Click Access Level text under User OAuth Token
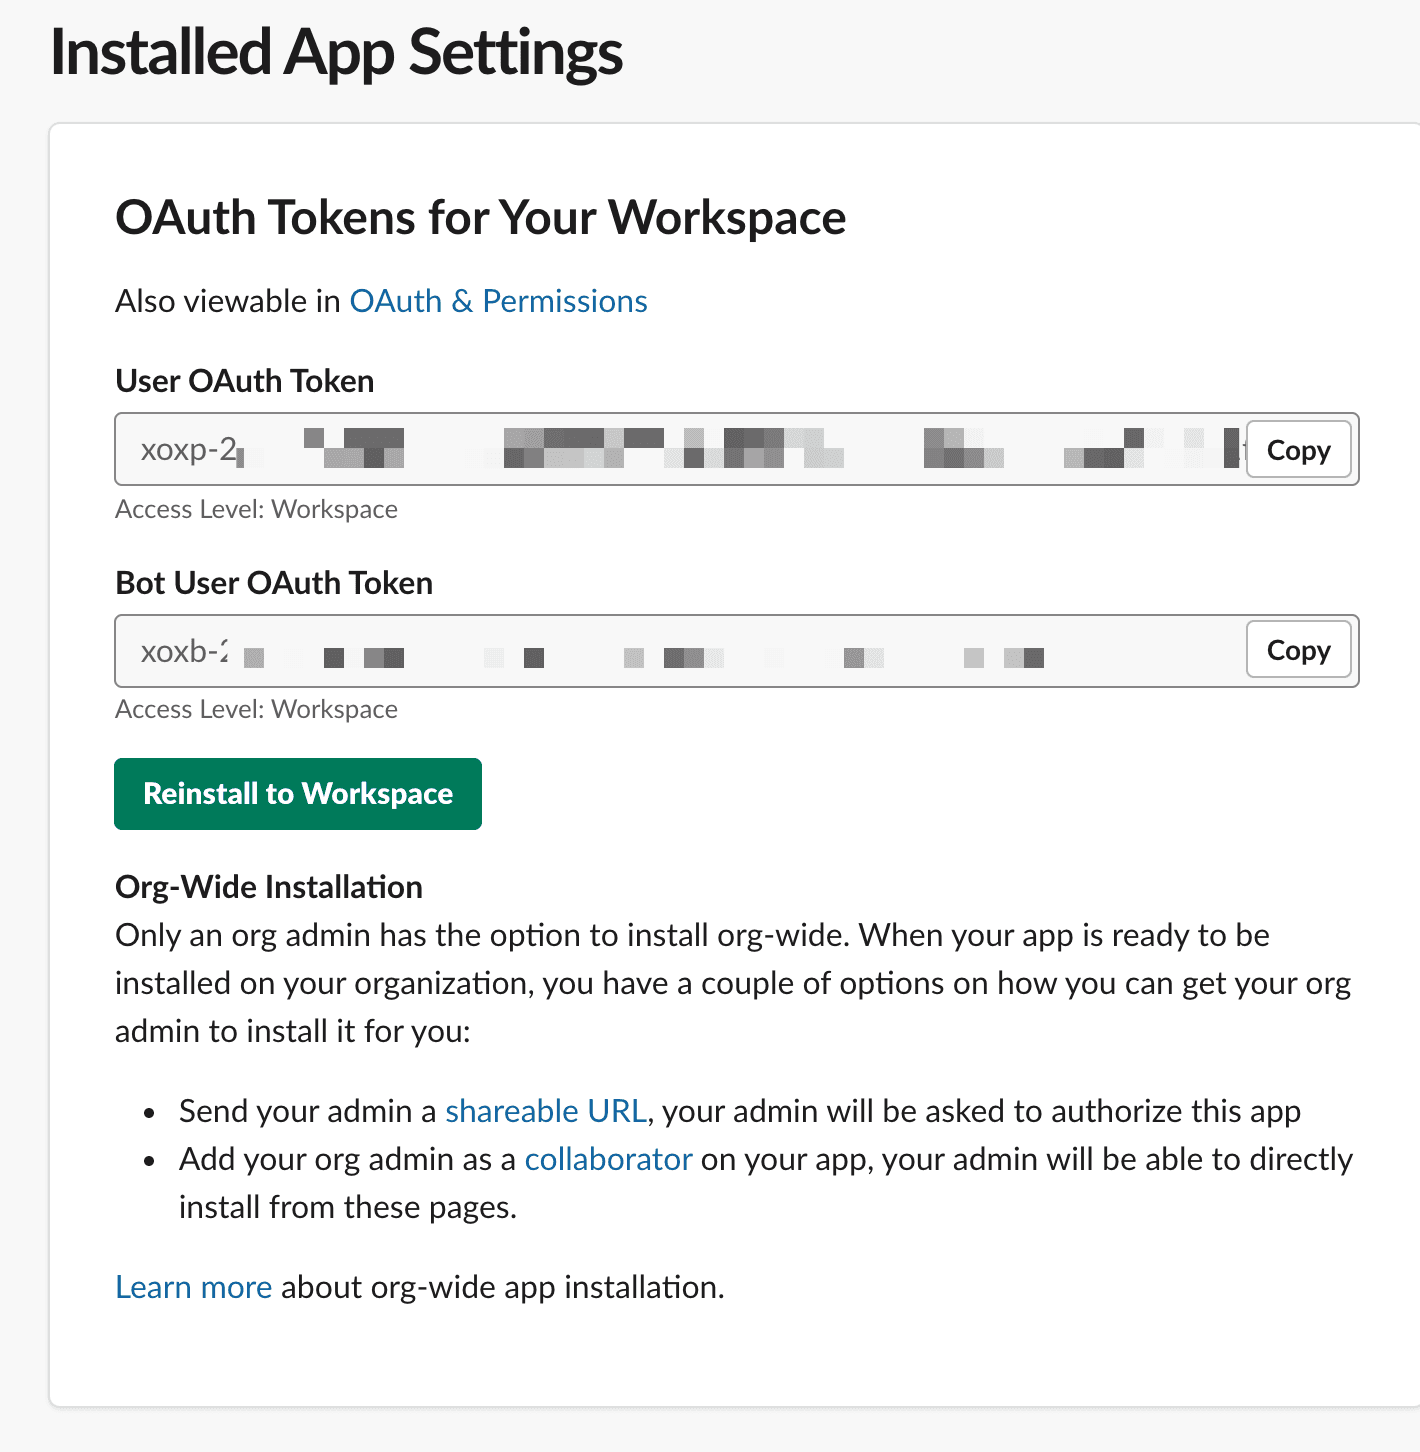The image size is (1420, 1452). pos(256,510)
